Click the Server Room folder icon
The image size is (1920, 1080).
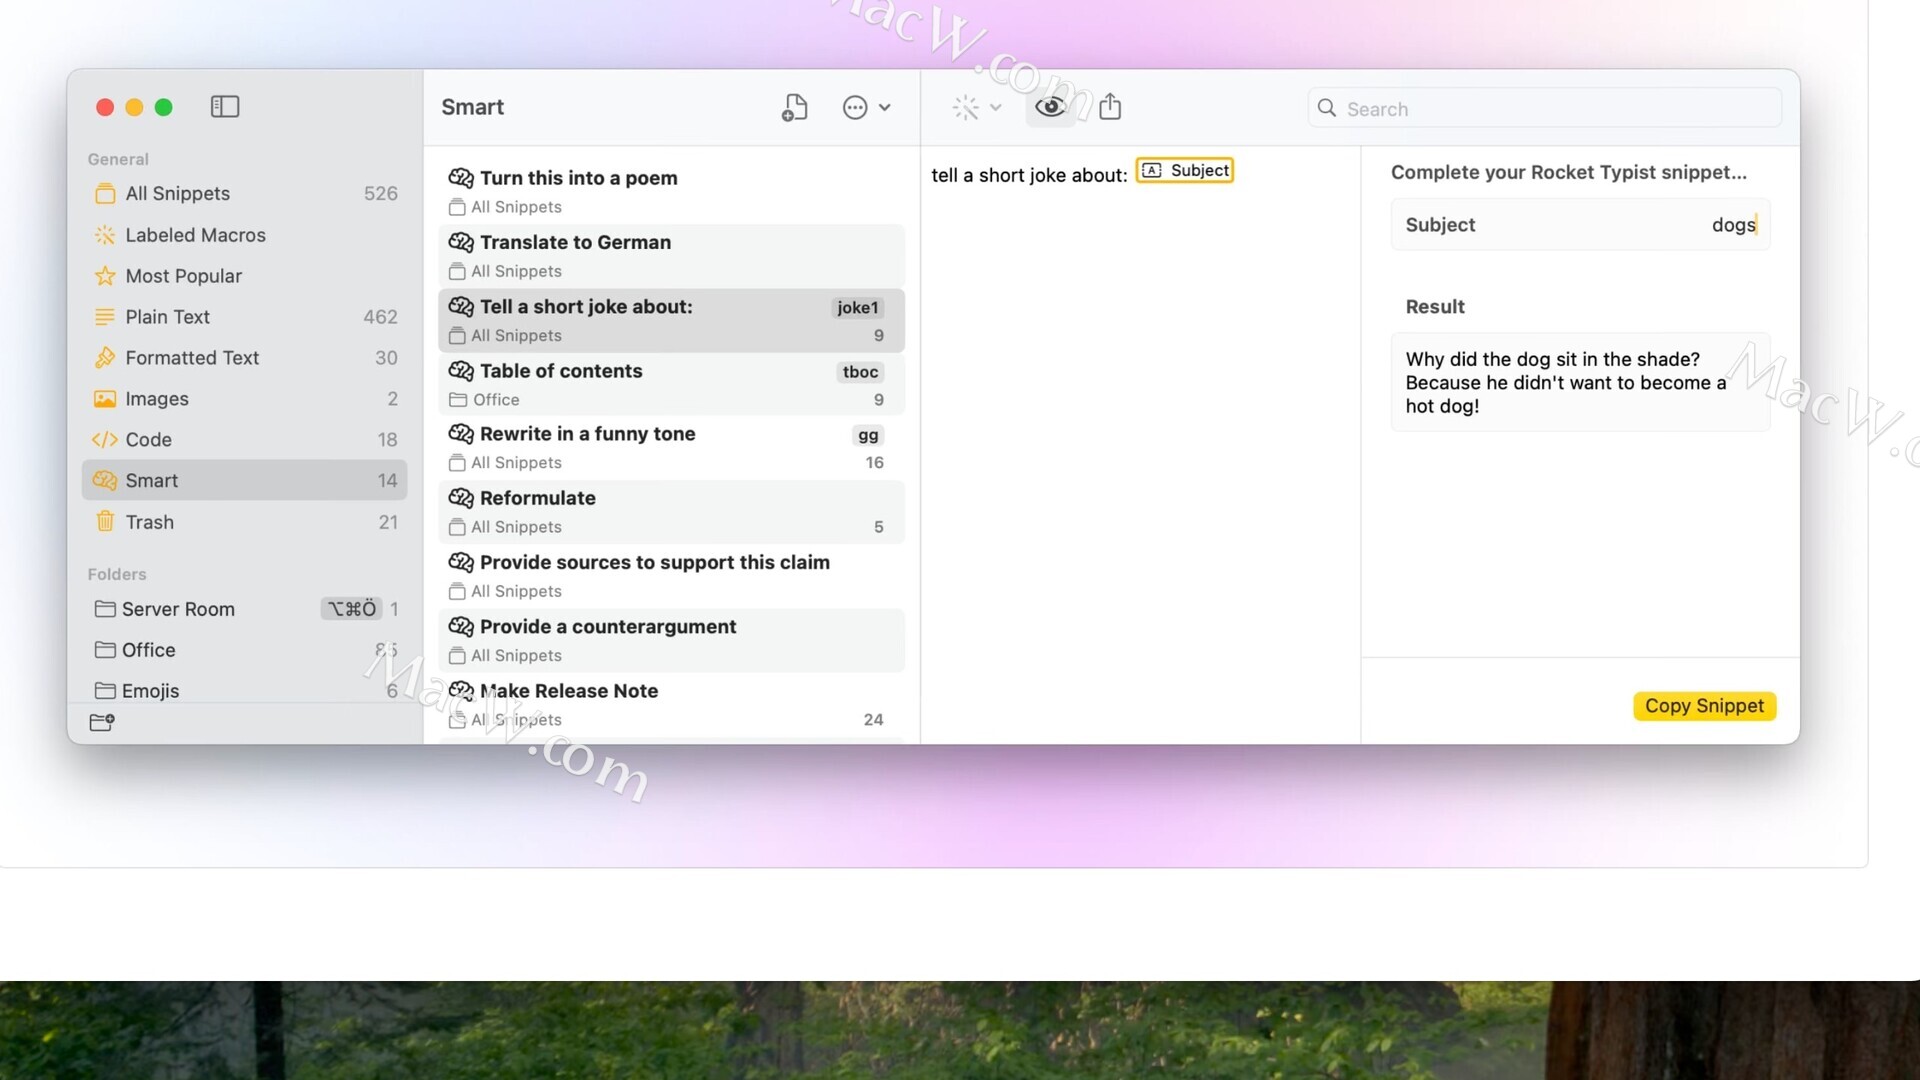(x=105, y=609)
